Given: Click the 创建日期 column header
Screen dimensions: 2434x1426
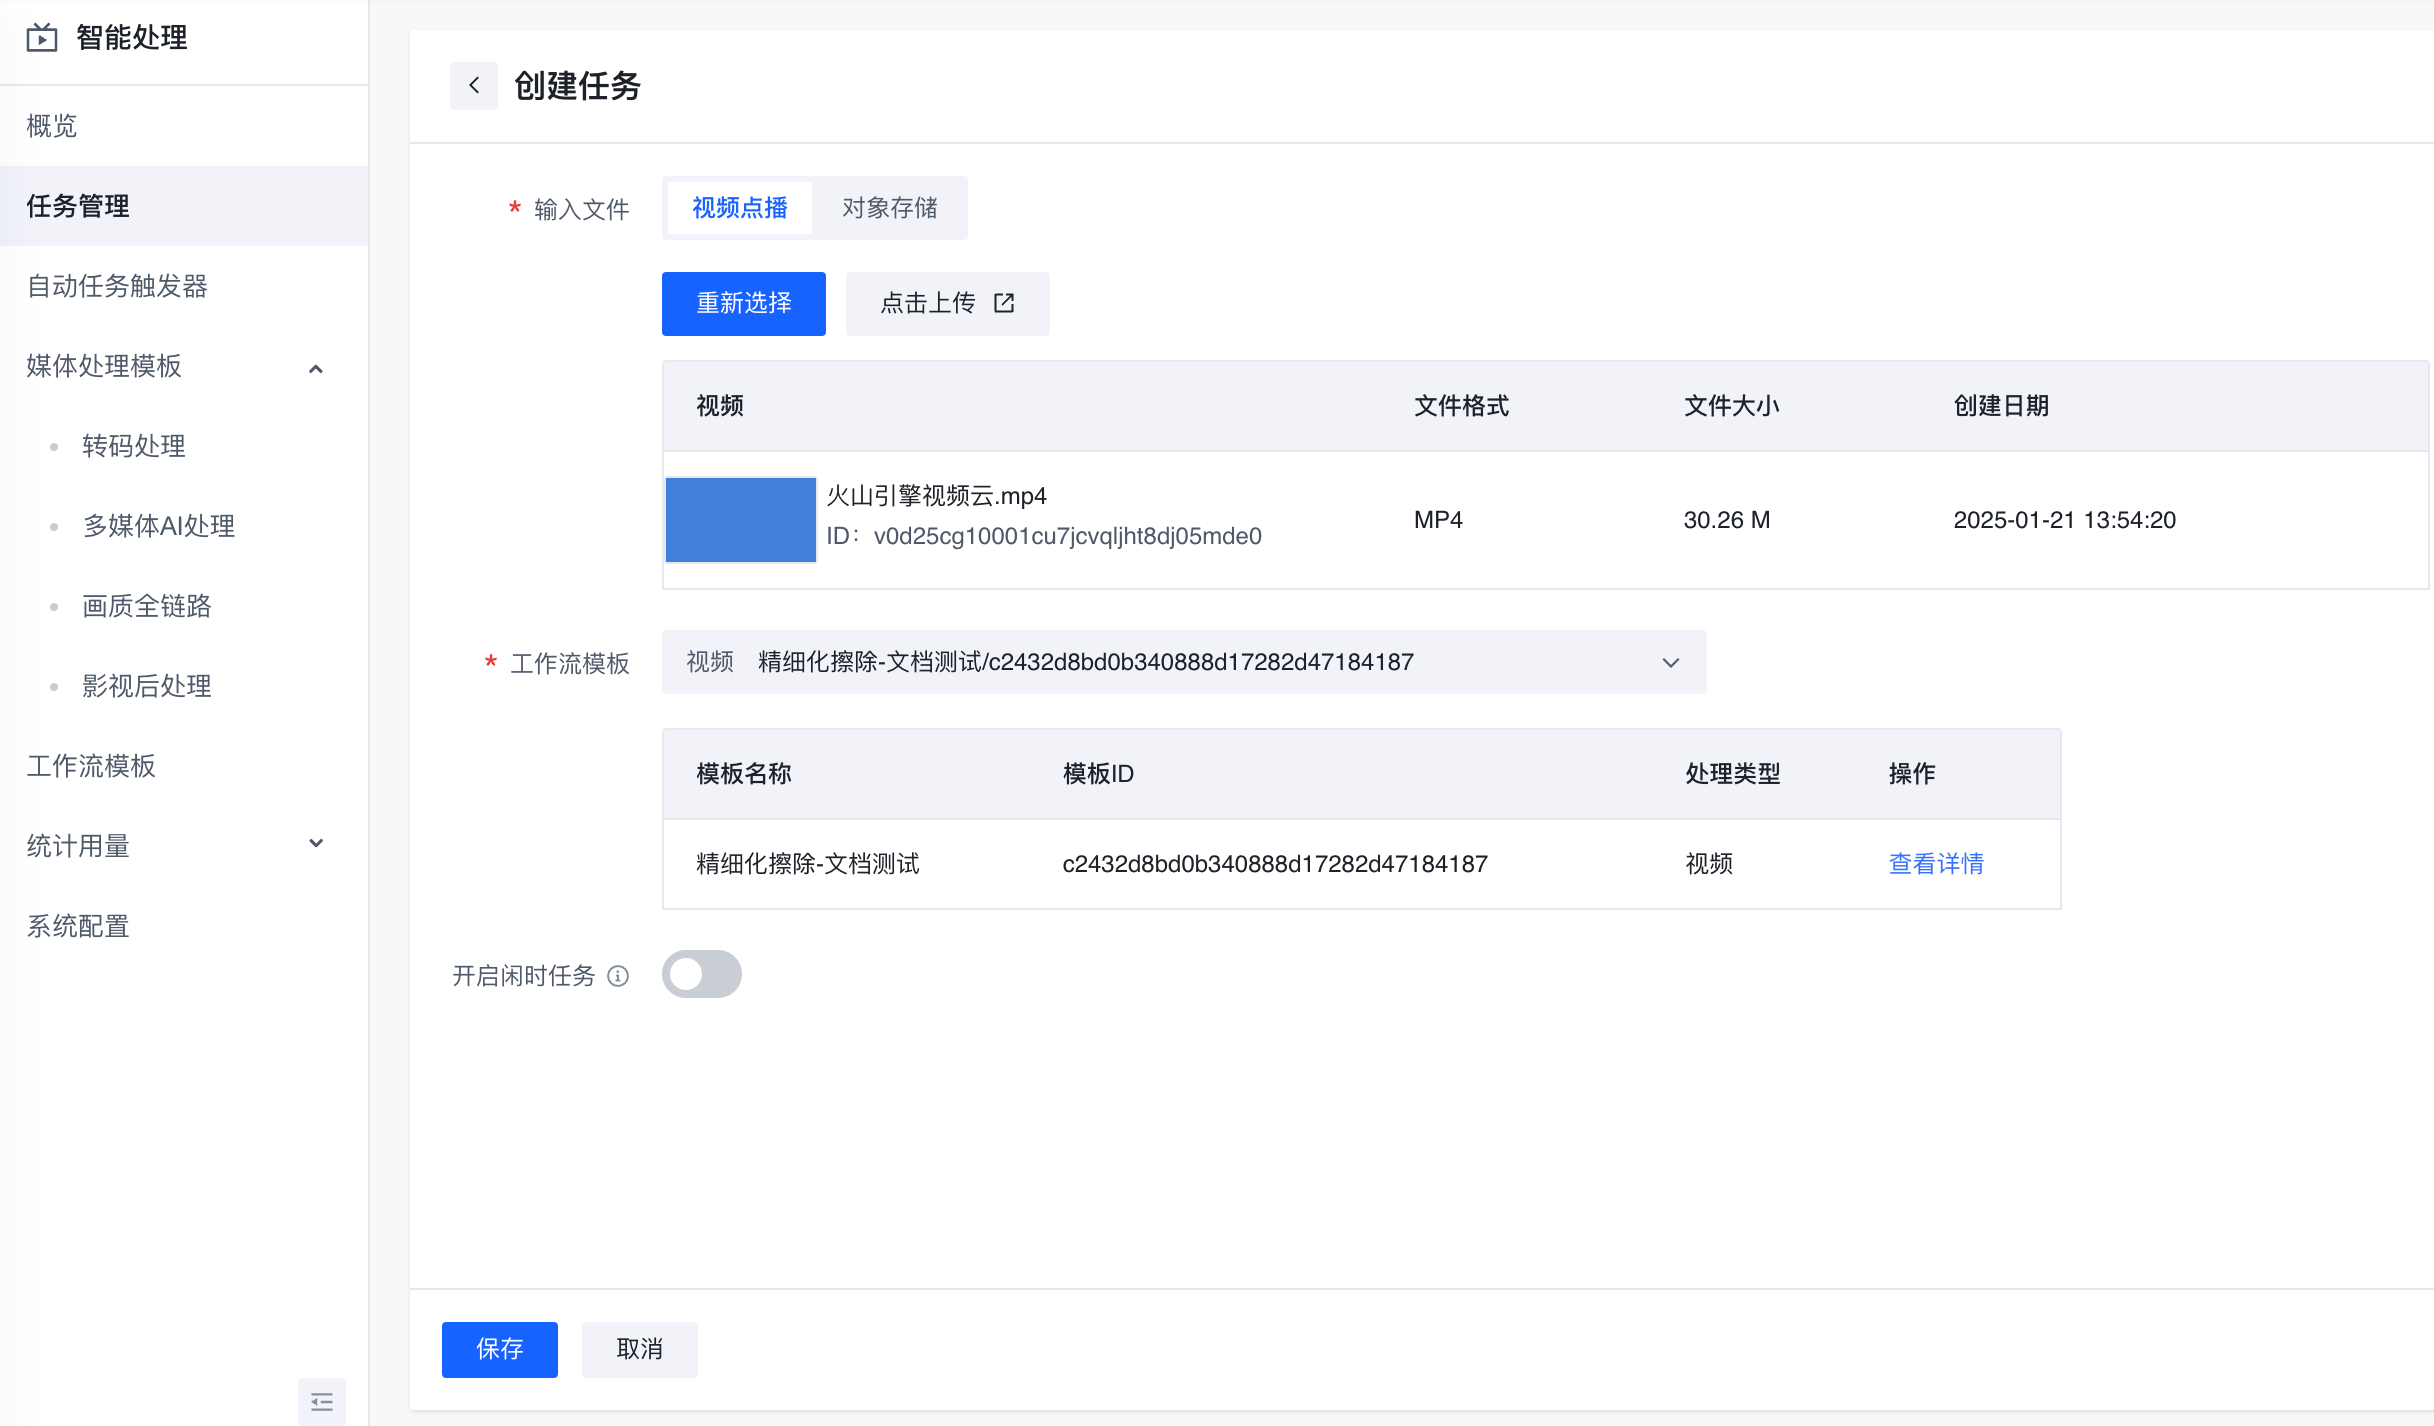Looking at the screenshot, I should (2002, 406).
